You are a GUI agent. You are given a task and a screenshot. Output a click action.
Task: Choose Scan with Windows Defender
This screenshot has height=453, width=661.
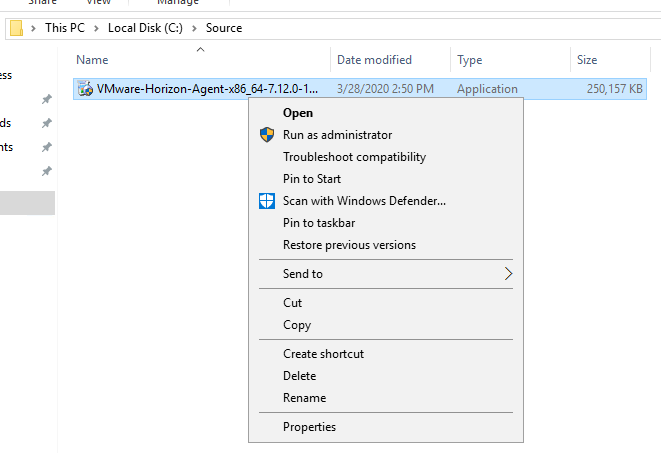[364, 201]
